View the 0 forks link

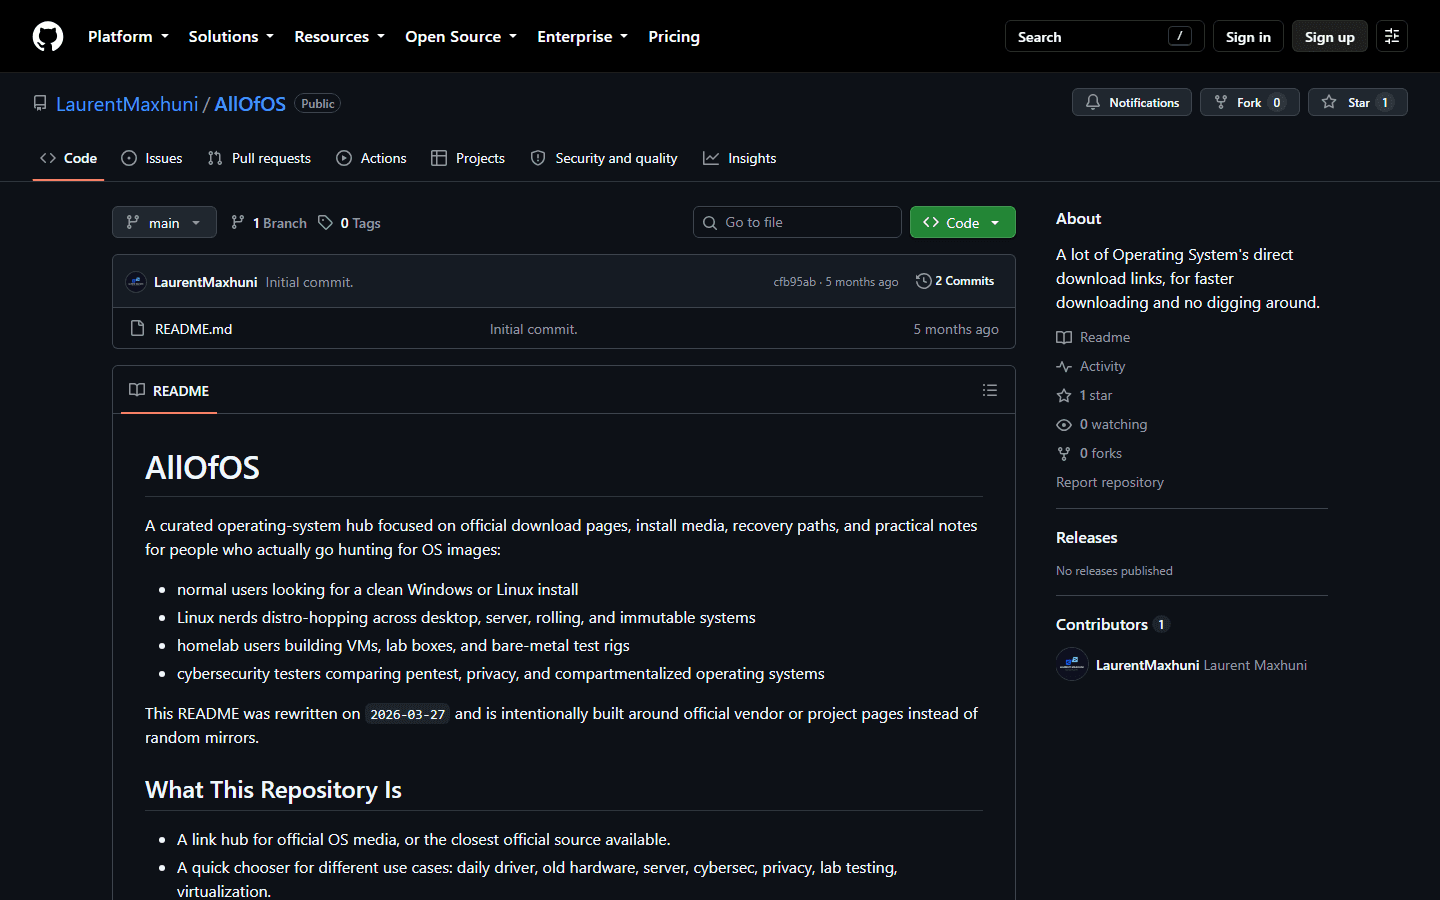(x=1089, y=453)
